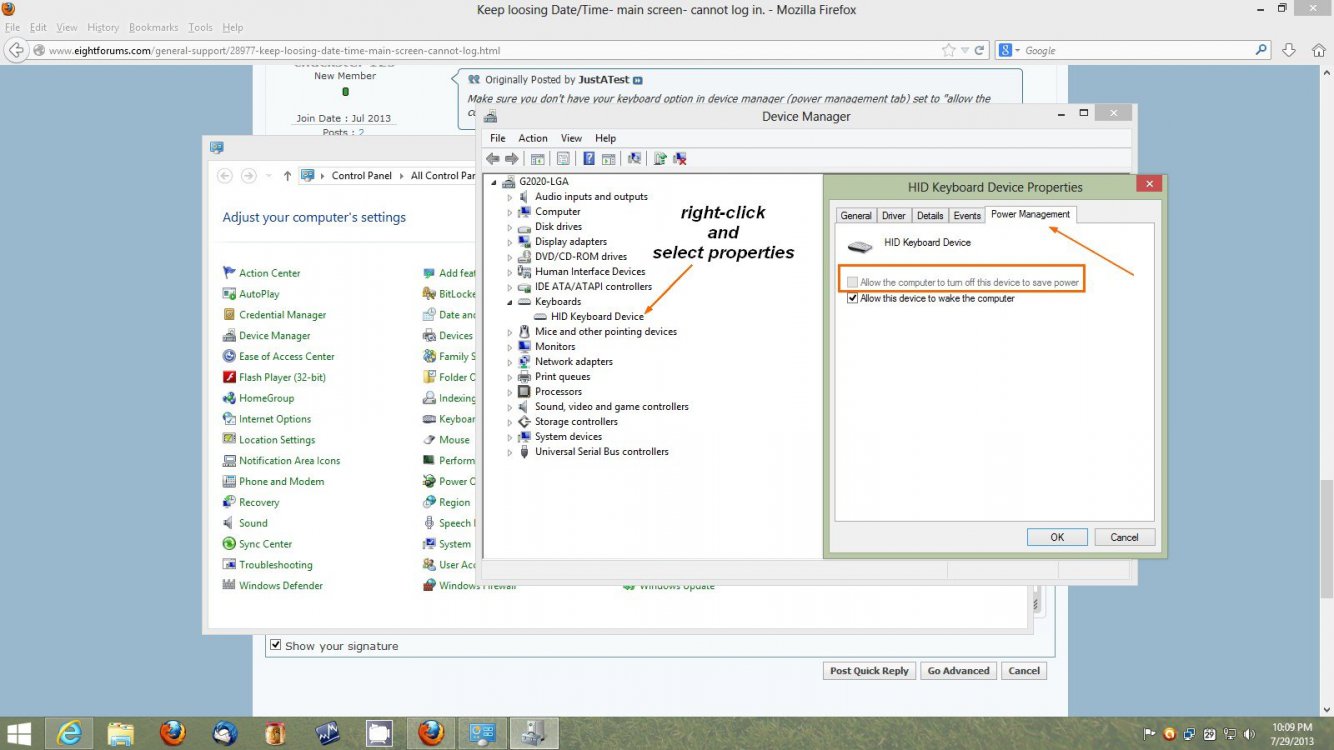The image size is (1334, 750).
Task: Switch to the Events tab
Action: click(x=967, y=215)
